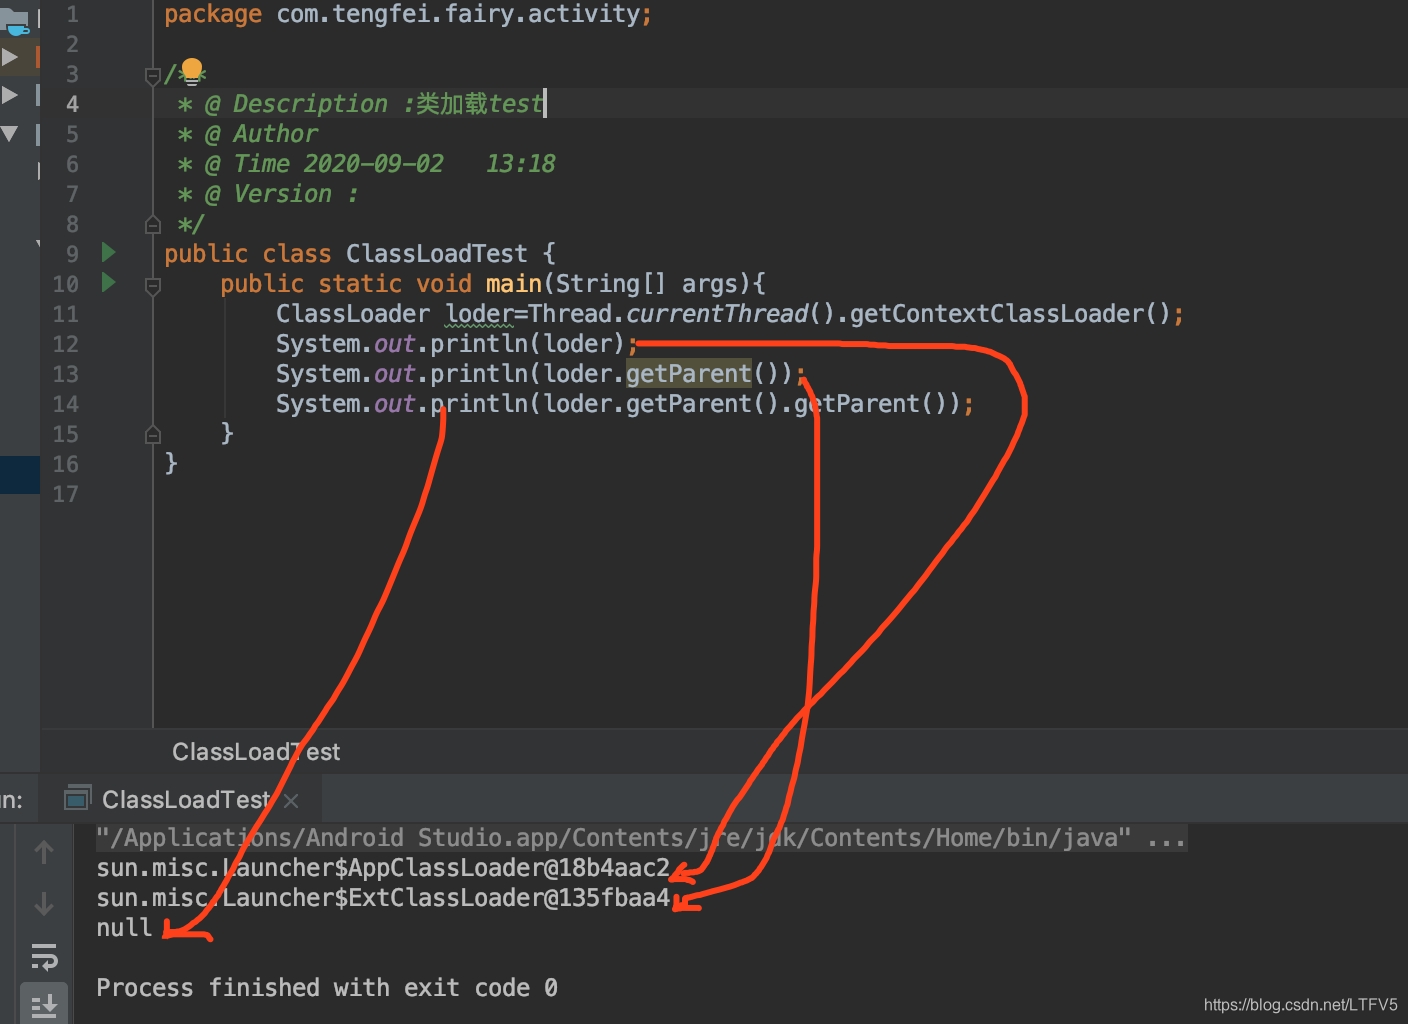Image resolution: width=1408 pixels, height=1024 pixels.
Task: Click the null output line in console
Action: [124, 928]
